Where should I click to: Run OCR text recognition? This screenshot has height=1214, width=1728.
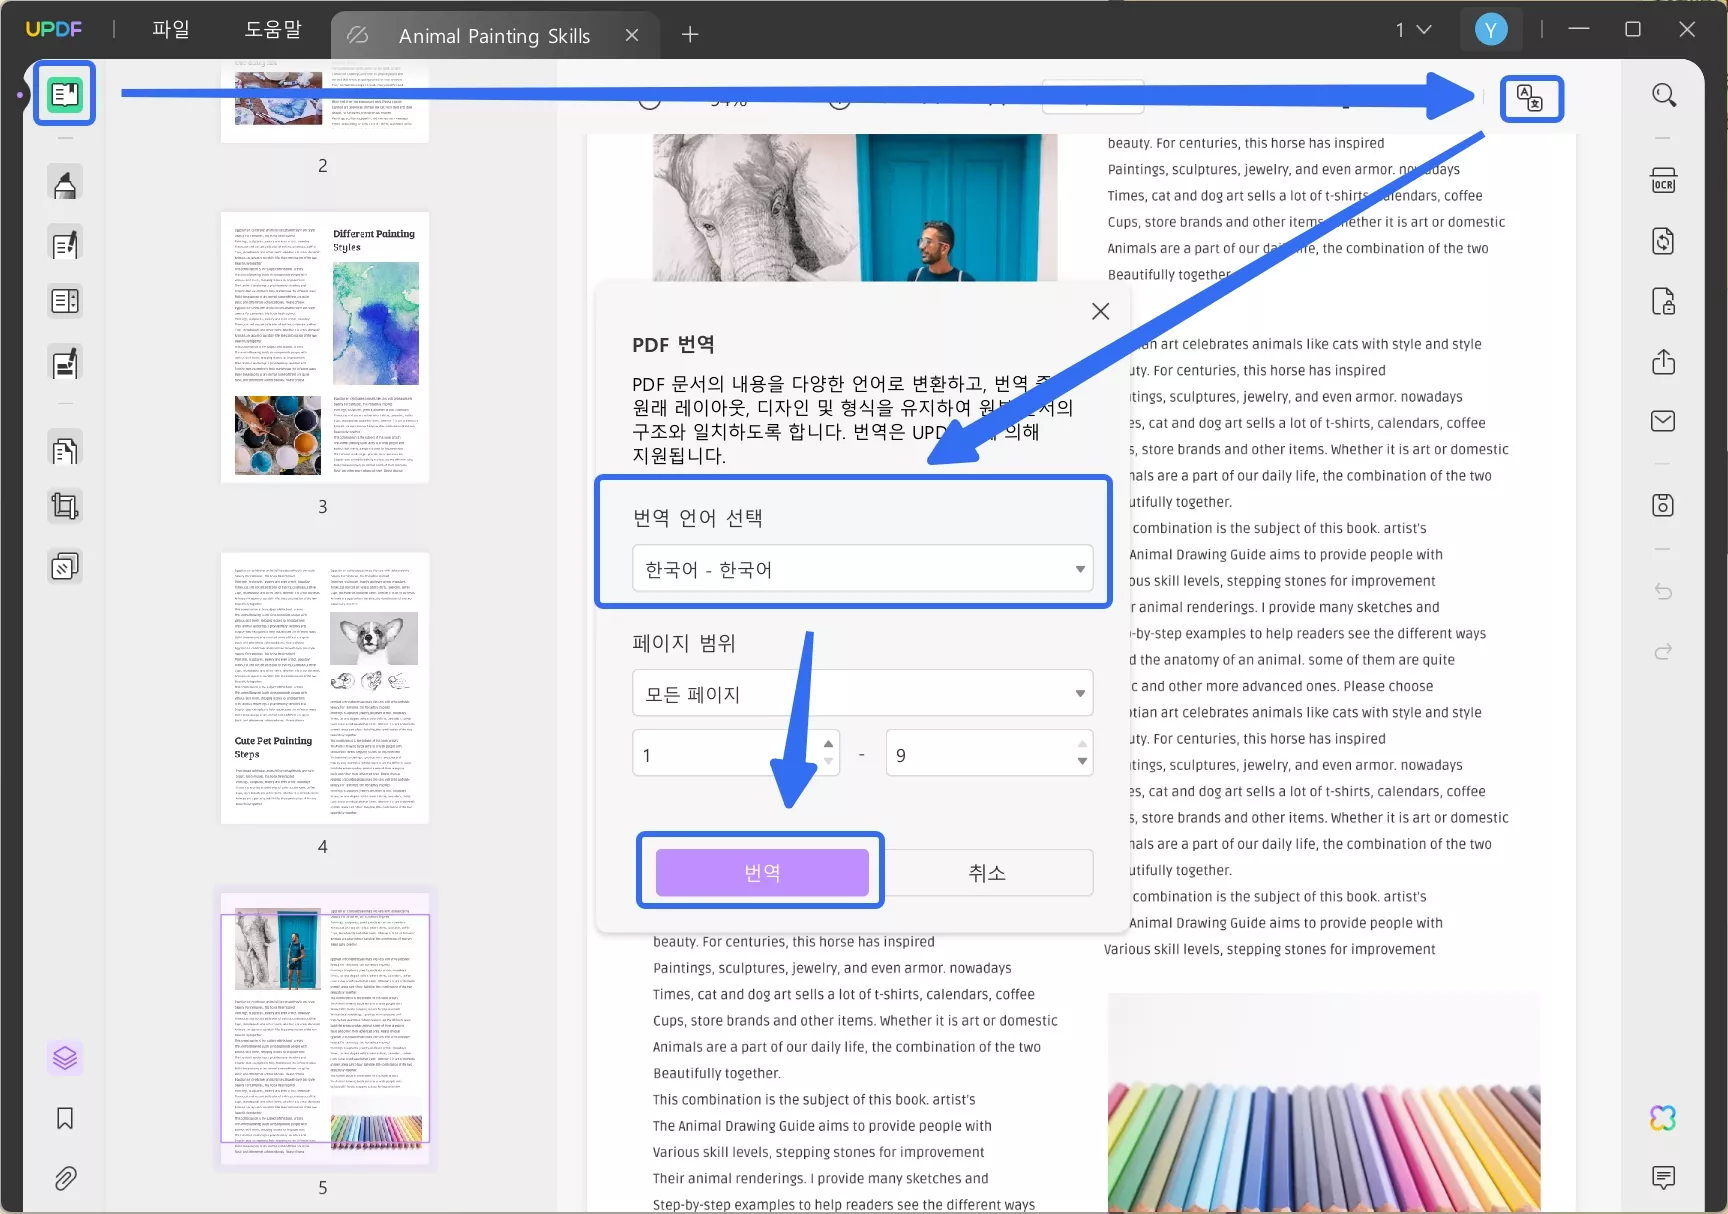1664,181
